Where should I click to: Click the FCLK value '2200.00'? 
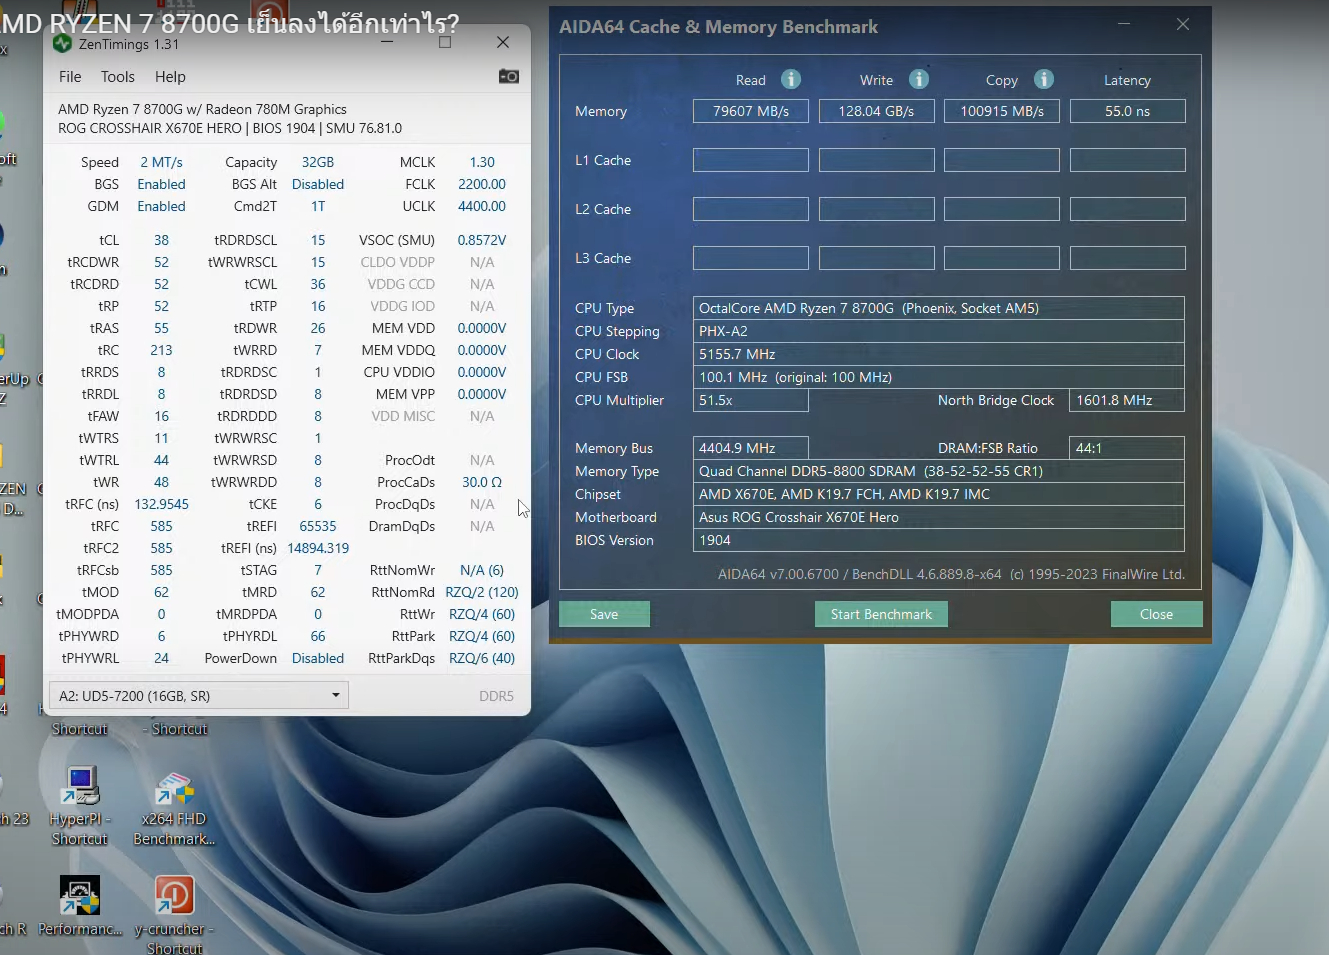pyautogui.click(x=482, y=184)
